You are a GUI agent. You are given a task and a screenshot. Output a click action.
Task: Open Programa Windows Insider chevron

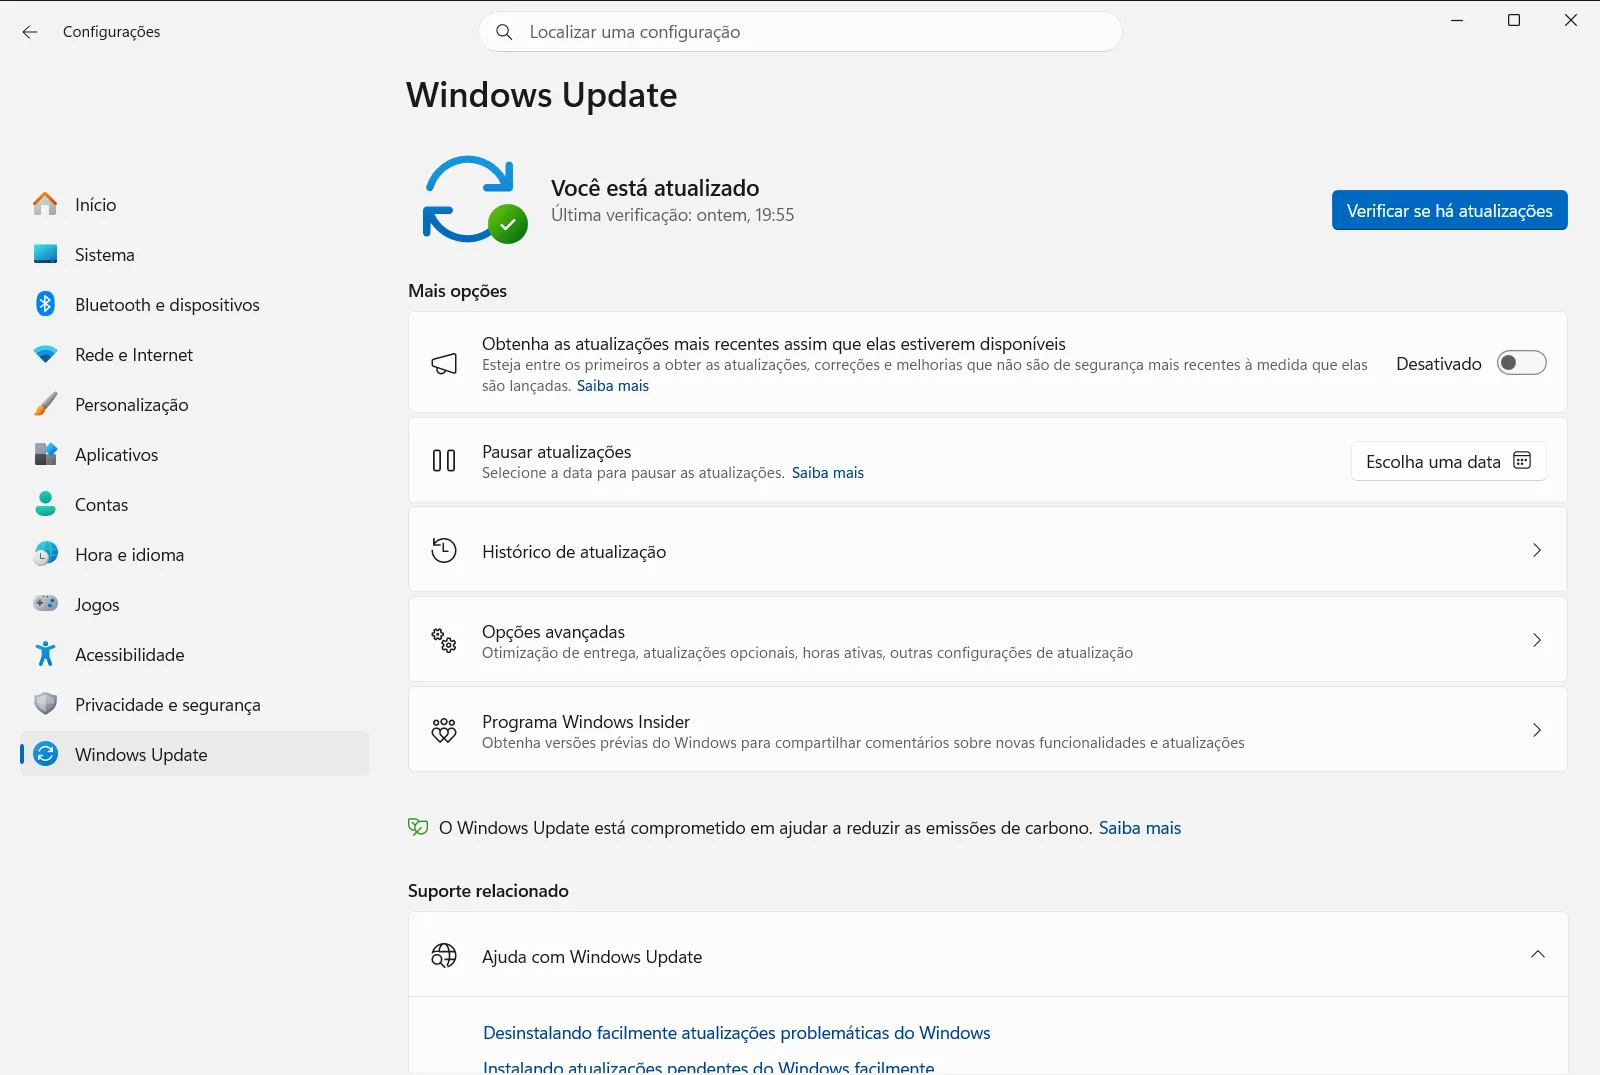(1537, 730)
